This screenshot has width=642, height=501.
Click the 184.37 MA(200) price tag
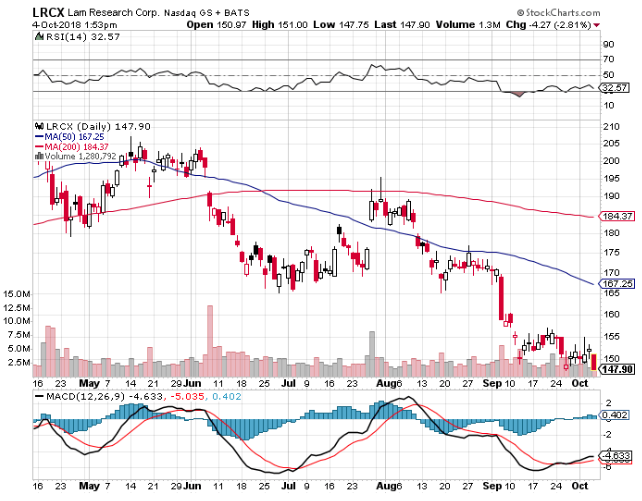point(618,216)
